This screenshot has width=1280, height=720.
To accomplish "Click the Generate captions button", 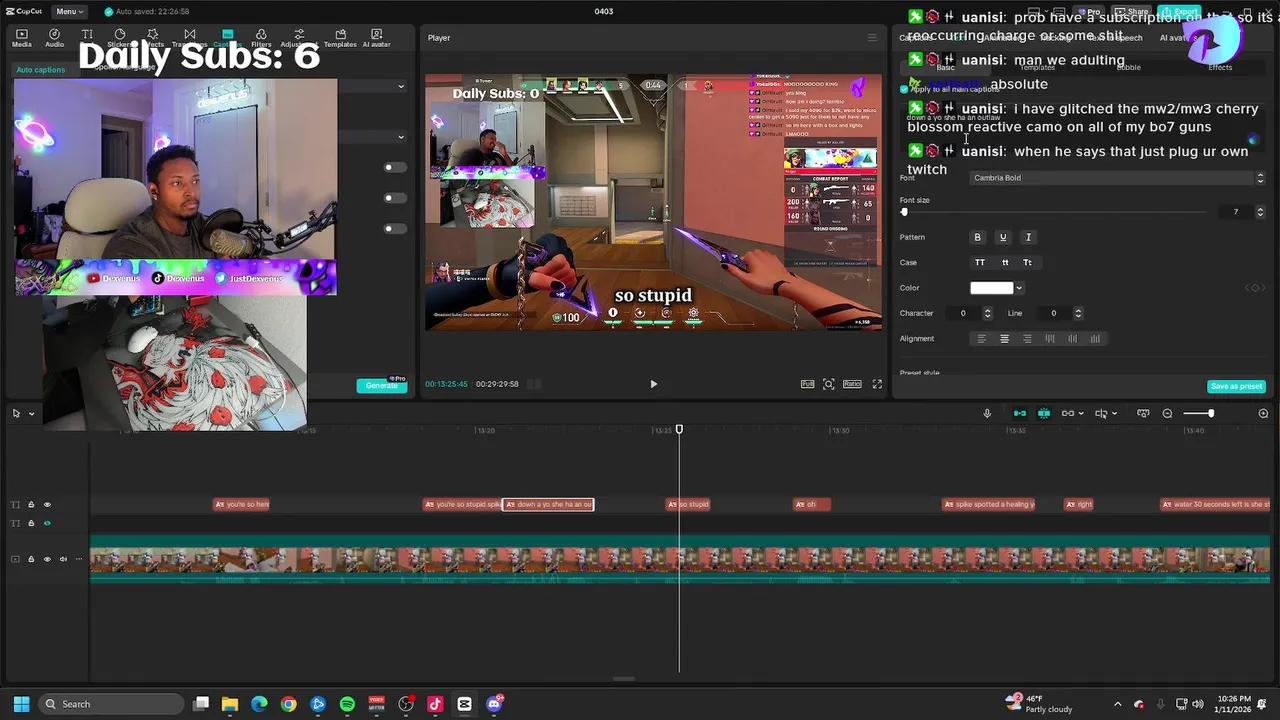I will point(382,385).
